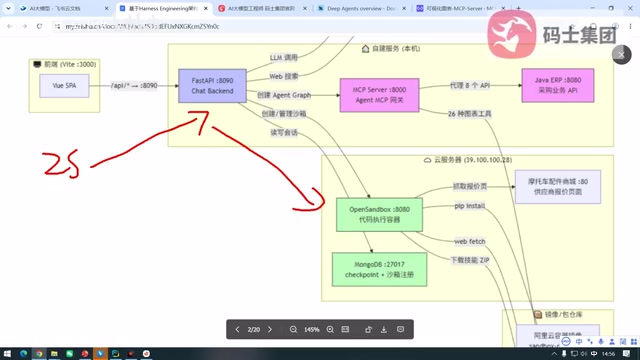Open Chrome from the taskbar
Image resolution: width=640 pixels, height=360 pixels.
tap(39, 353)
